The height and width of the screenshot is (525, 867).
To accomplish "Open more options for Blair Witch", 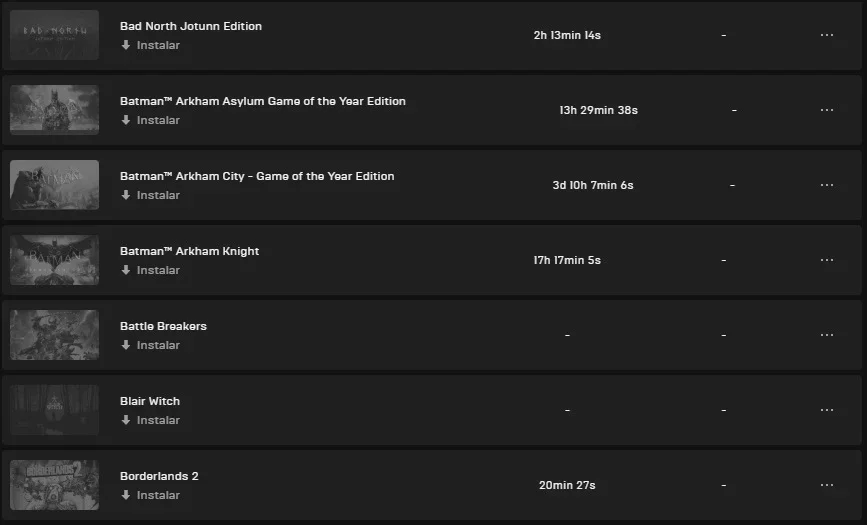I will (827, 410).
